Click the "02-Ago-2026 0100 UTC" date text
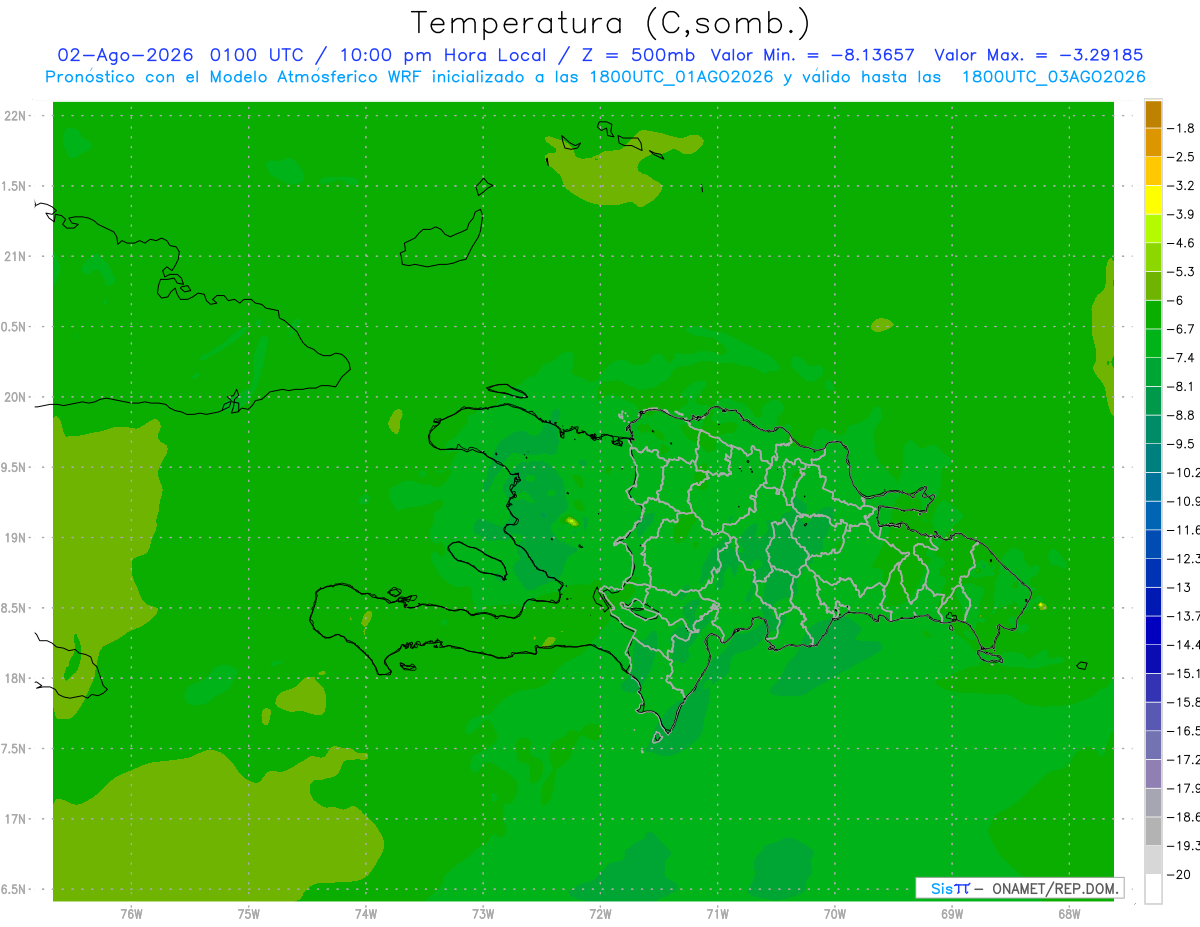 coord(180,55)
